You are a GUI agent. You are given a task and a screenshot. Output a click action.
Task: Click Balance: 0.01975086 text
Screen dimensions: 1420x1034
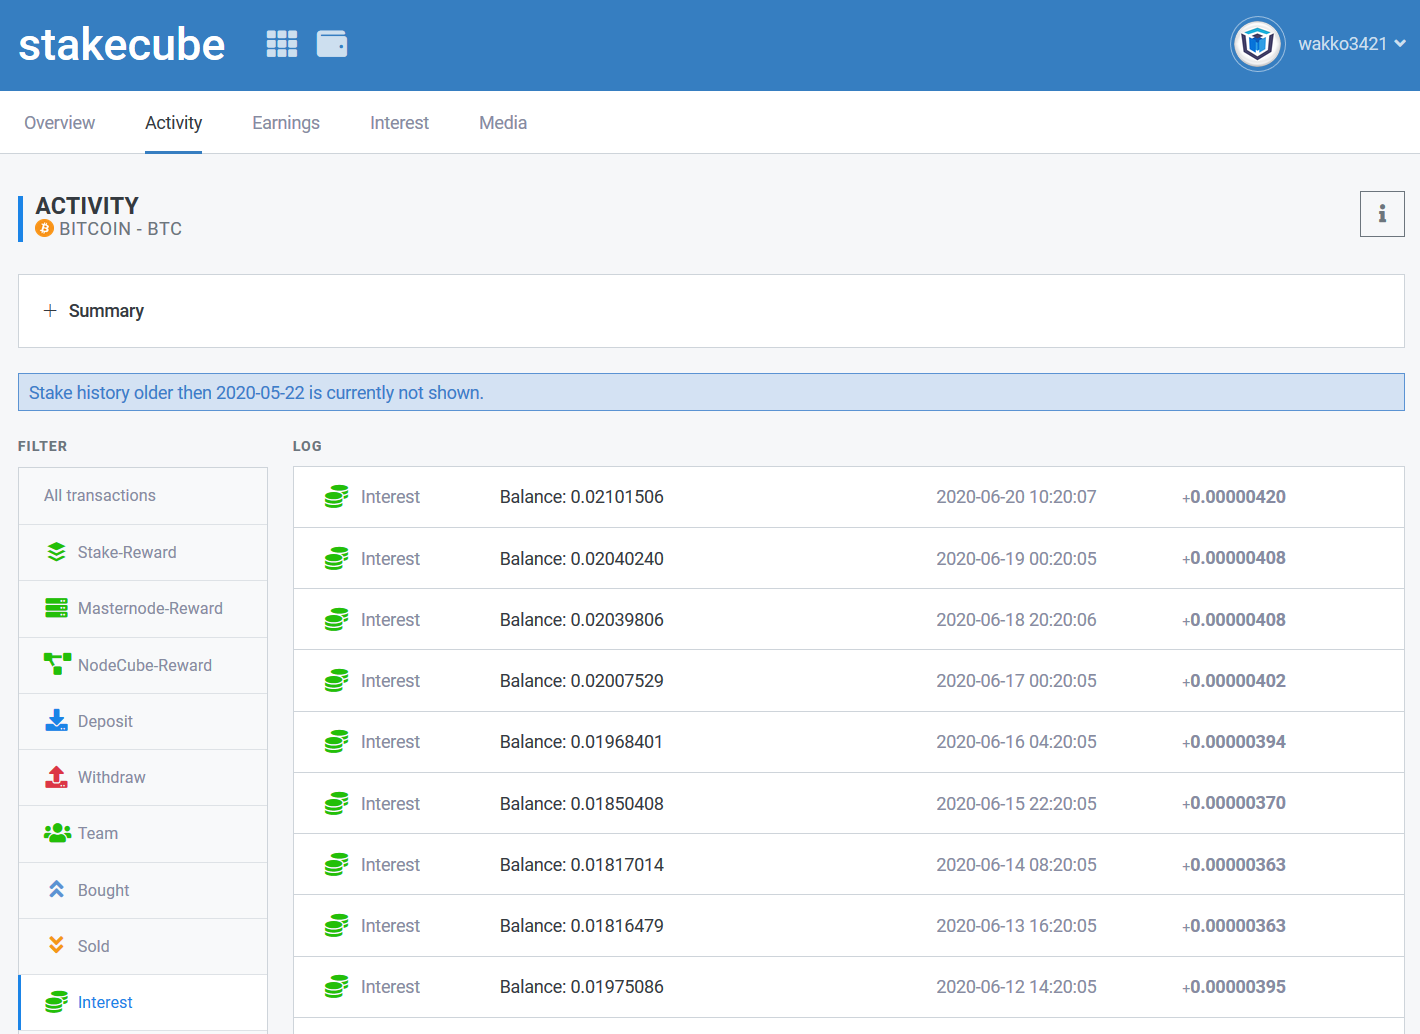582,987
